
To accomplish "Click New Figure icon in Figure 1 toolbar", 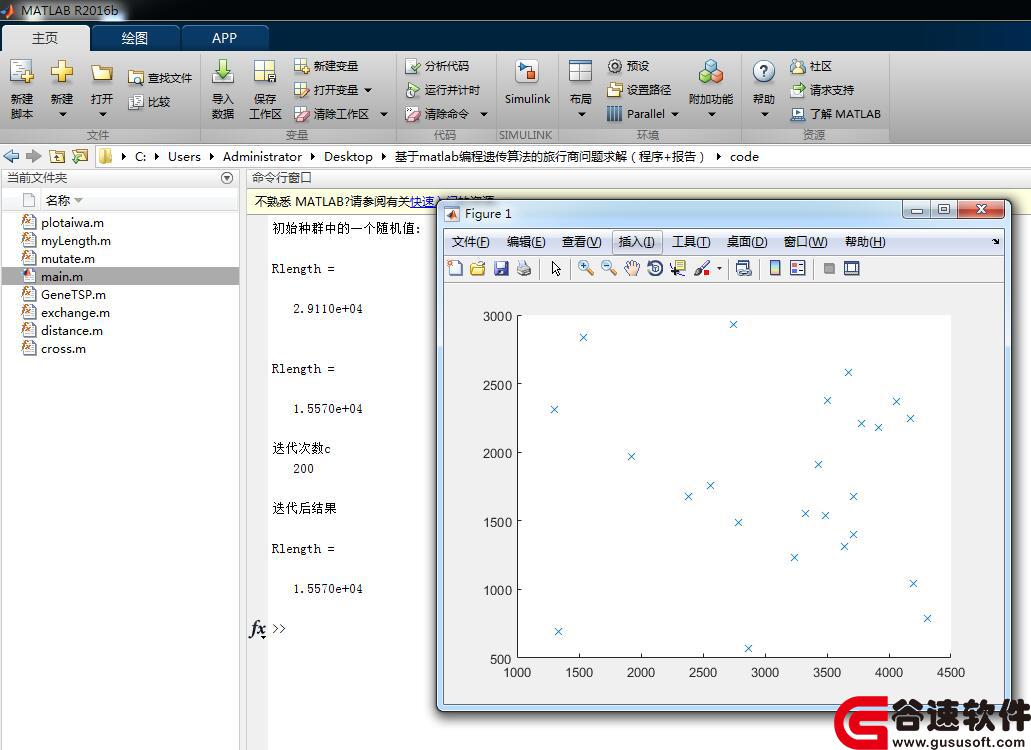I will (455, 268).
